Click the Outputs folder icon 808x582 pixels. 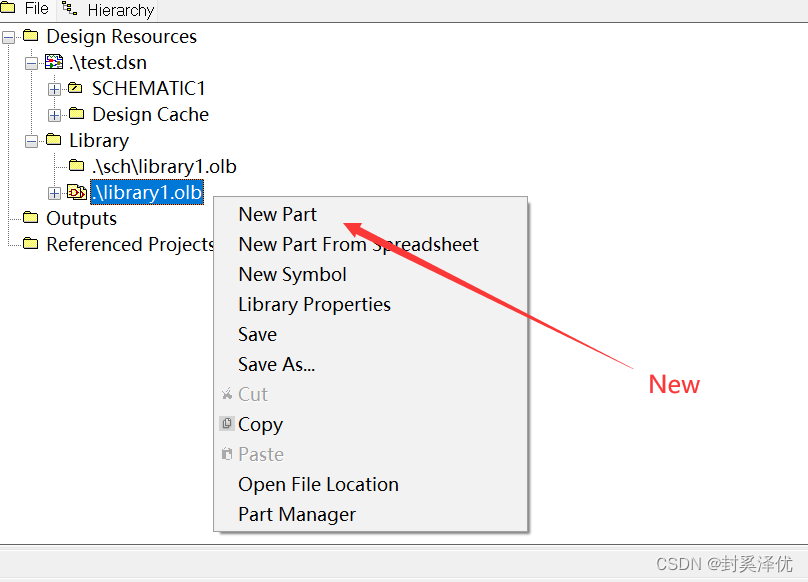pyautogui.click(x=31, y=218)
